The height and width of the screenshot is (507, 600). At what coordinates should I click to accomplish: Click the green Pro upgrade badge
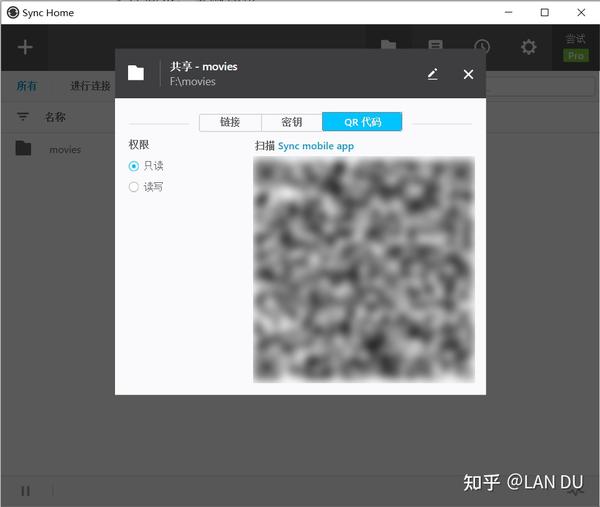click(x=576, y=56)
